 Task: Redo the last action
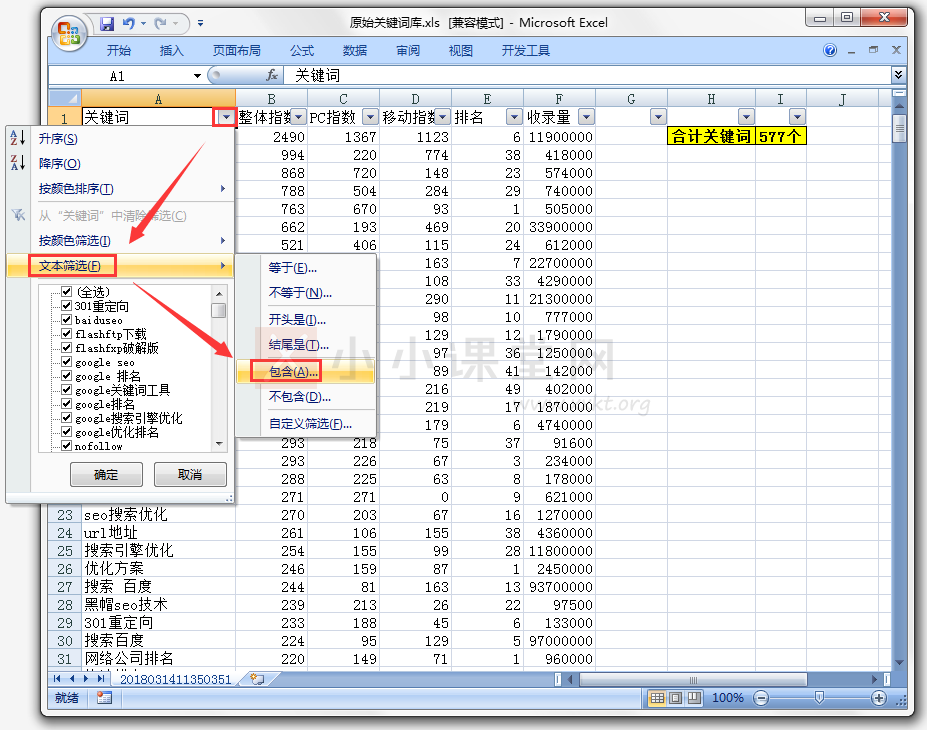click(x=160, y=24)
